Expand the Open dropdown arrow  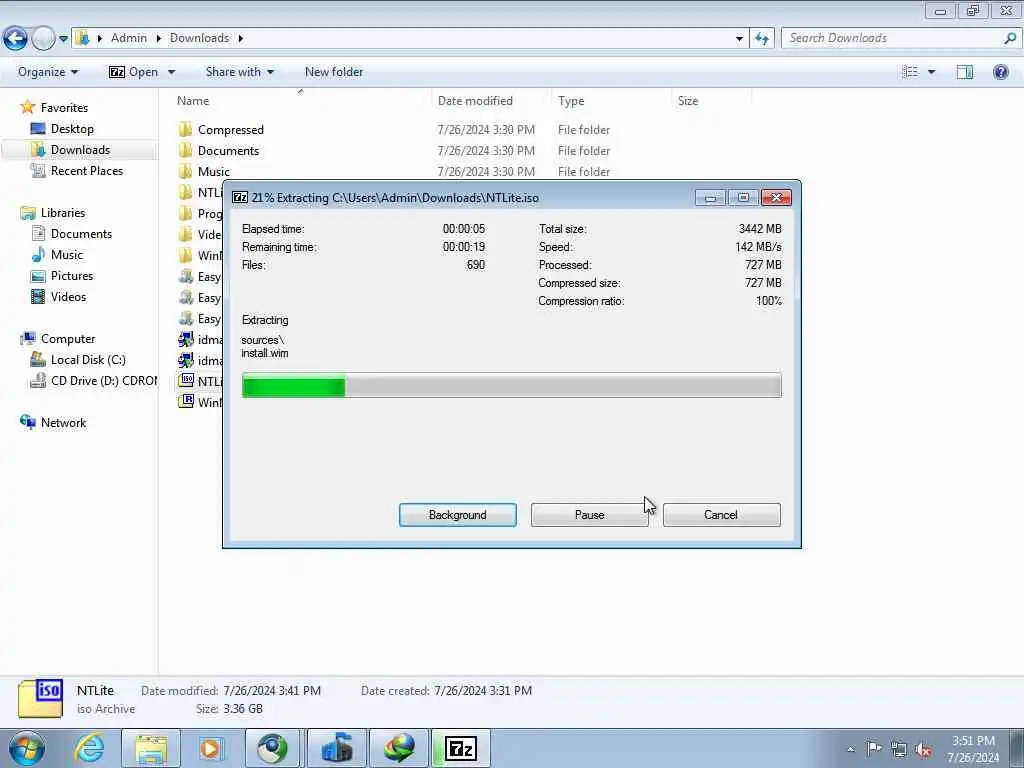tap(172, 72)
